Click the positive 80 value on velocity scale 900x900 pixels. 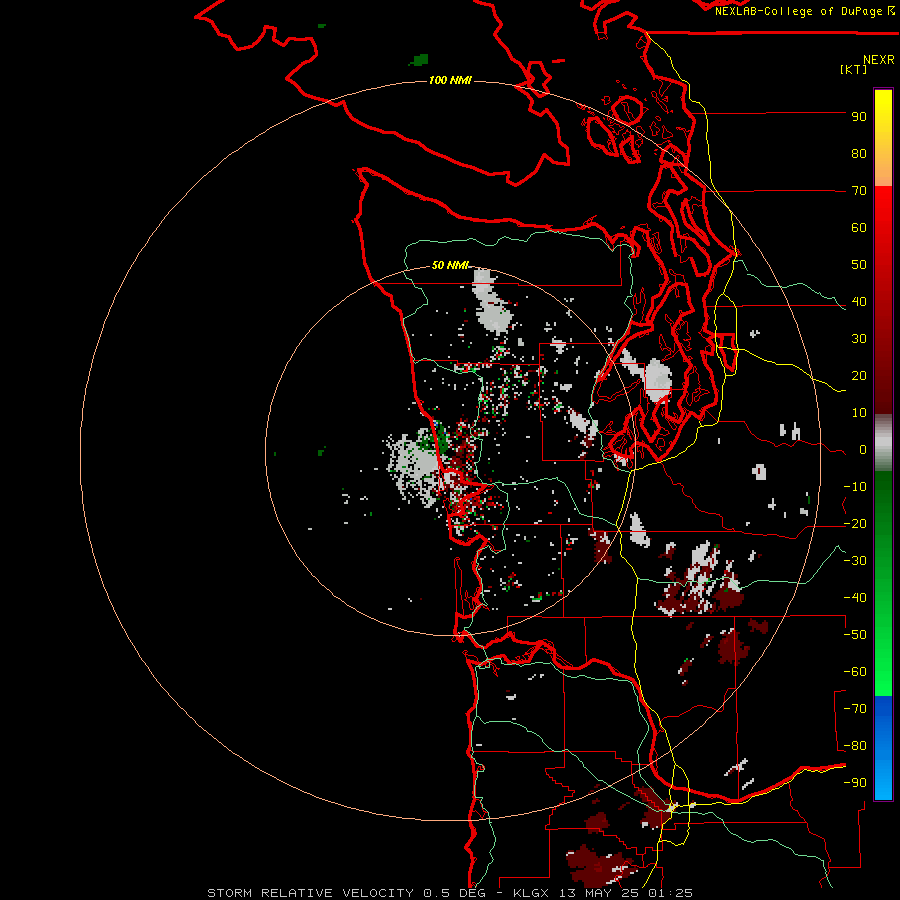859,154
